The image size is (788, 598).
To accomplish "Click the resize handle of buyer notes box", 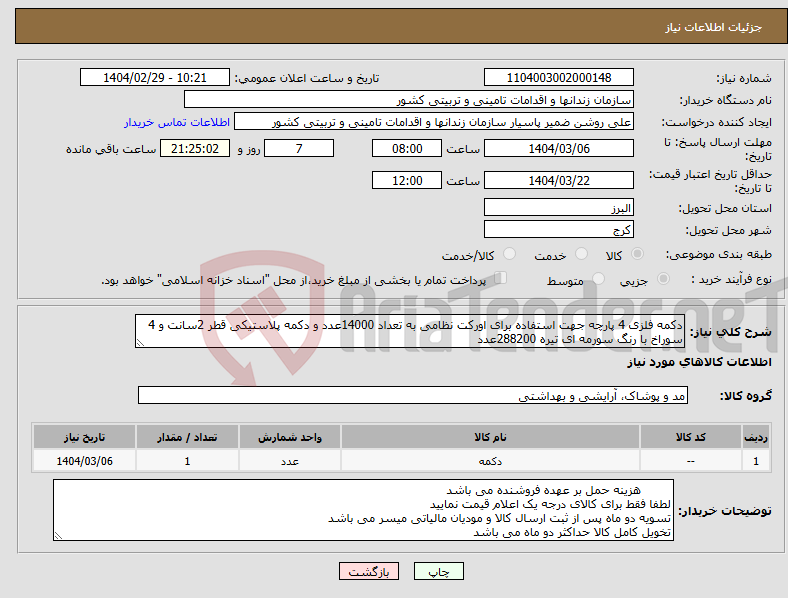I will pos(58,536).
